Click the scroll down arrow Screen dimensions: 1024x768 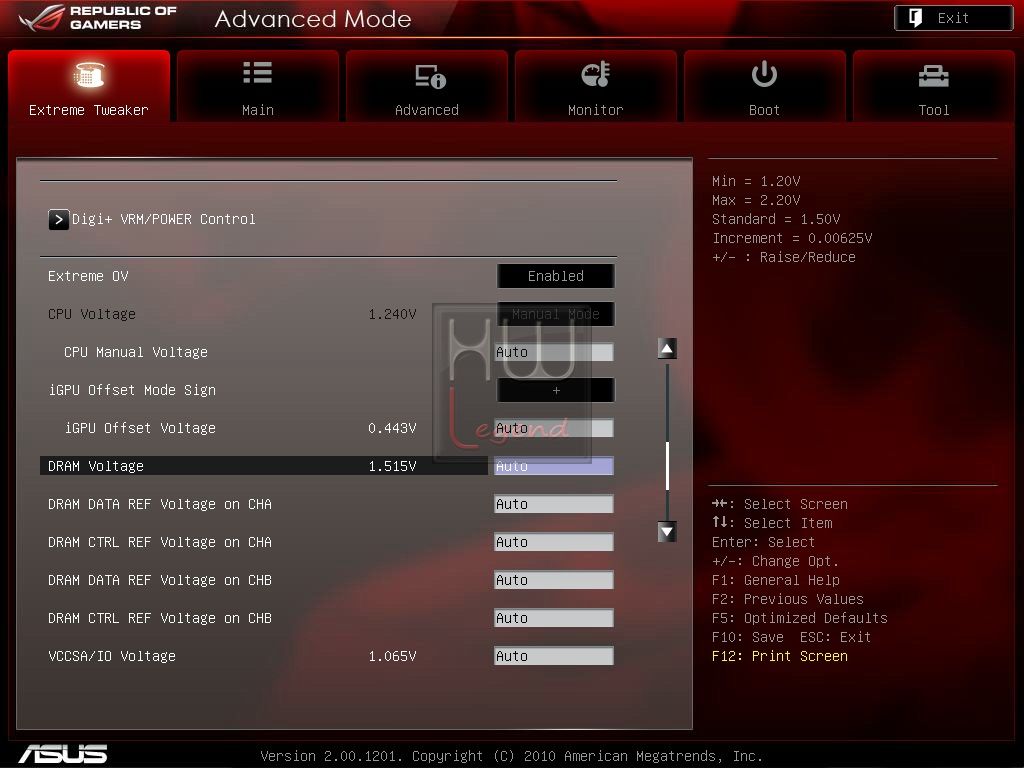667,532
